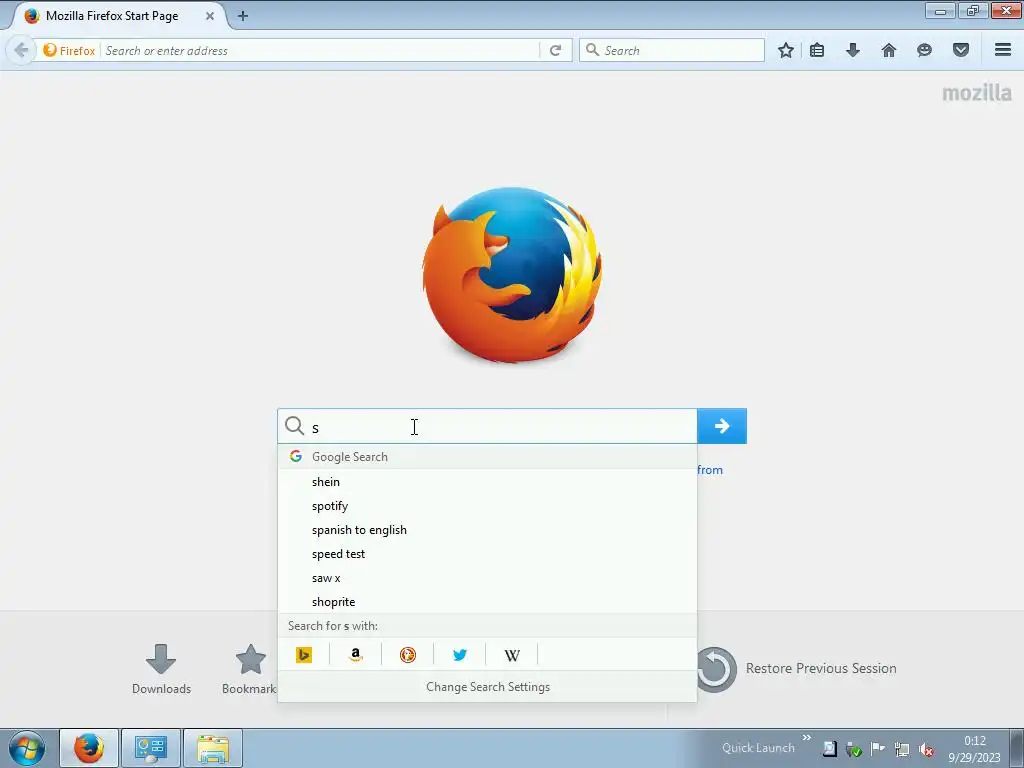Click the start page search field containing s
This screenshot has height=768, width=1024.
487,426
